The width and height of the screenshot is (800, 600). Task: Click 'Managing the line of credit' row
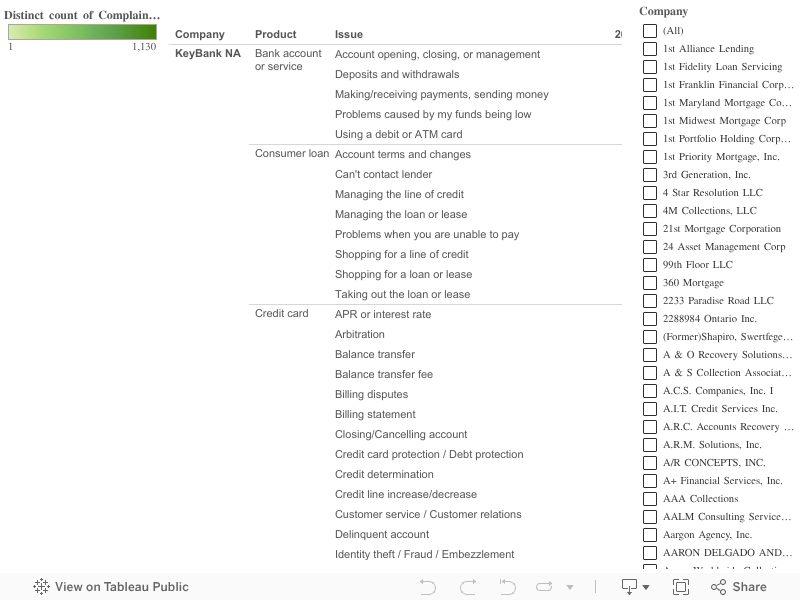pos(399,194)
